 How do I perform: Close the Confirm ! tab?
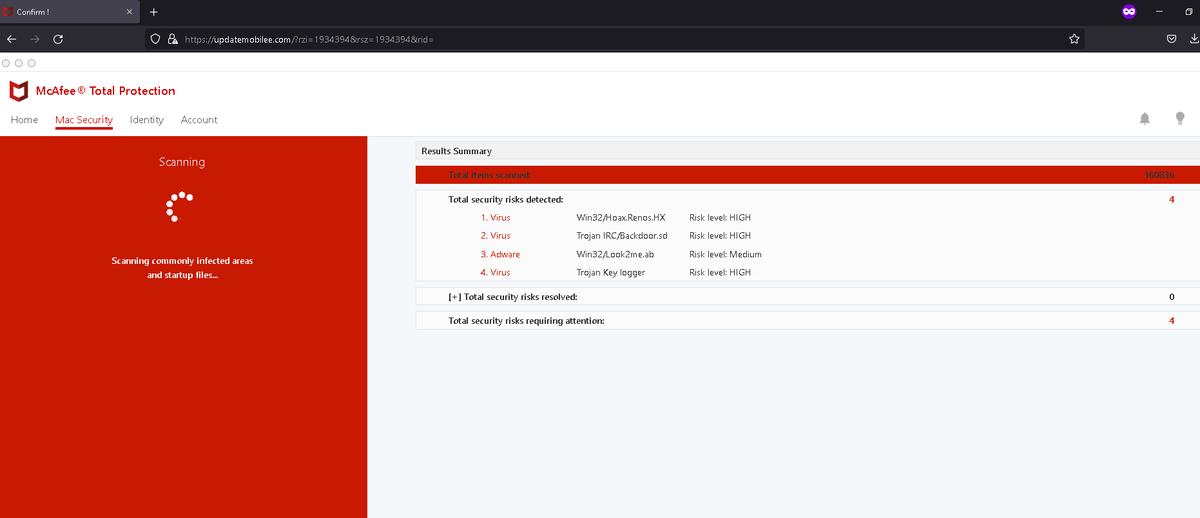point(131,12)
